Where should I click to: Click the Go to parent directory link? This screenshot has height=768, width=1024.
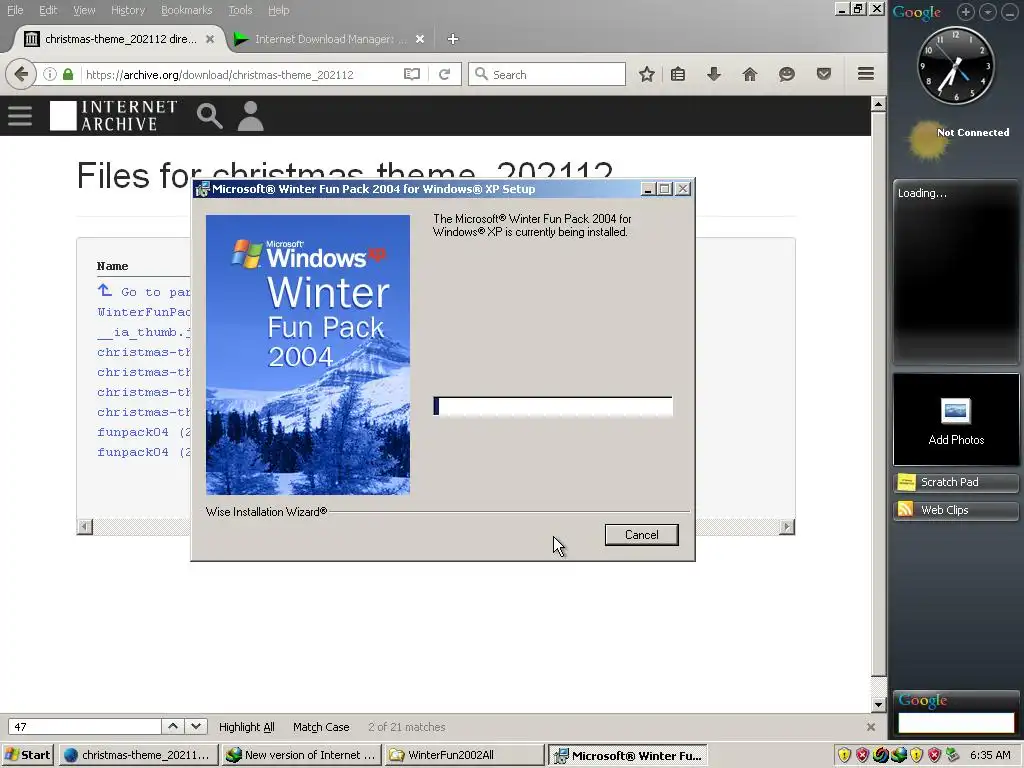click(x=144, y=291)
